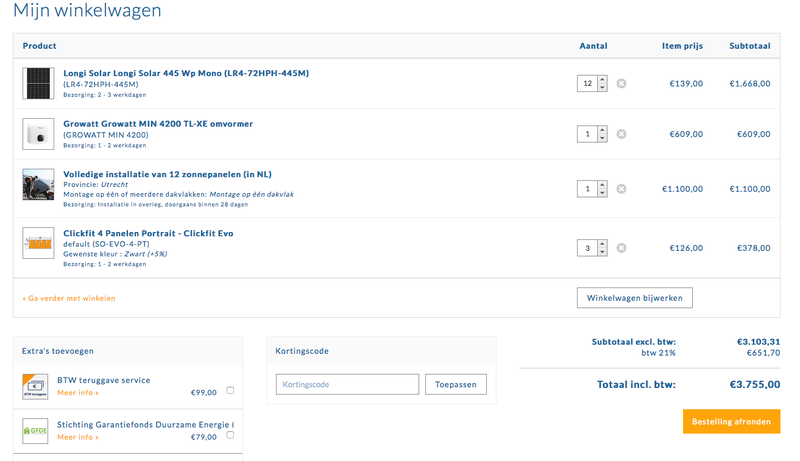Decrease the Growatt inverter quantity

click(x=602, y=137)
